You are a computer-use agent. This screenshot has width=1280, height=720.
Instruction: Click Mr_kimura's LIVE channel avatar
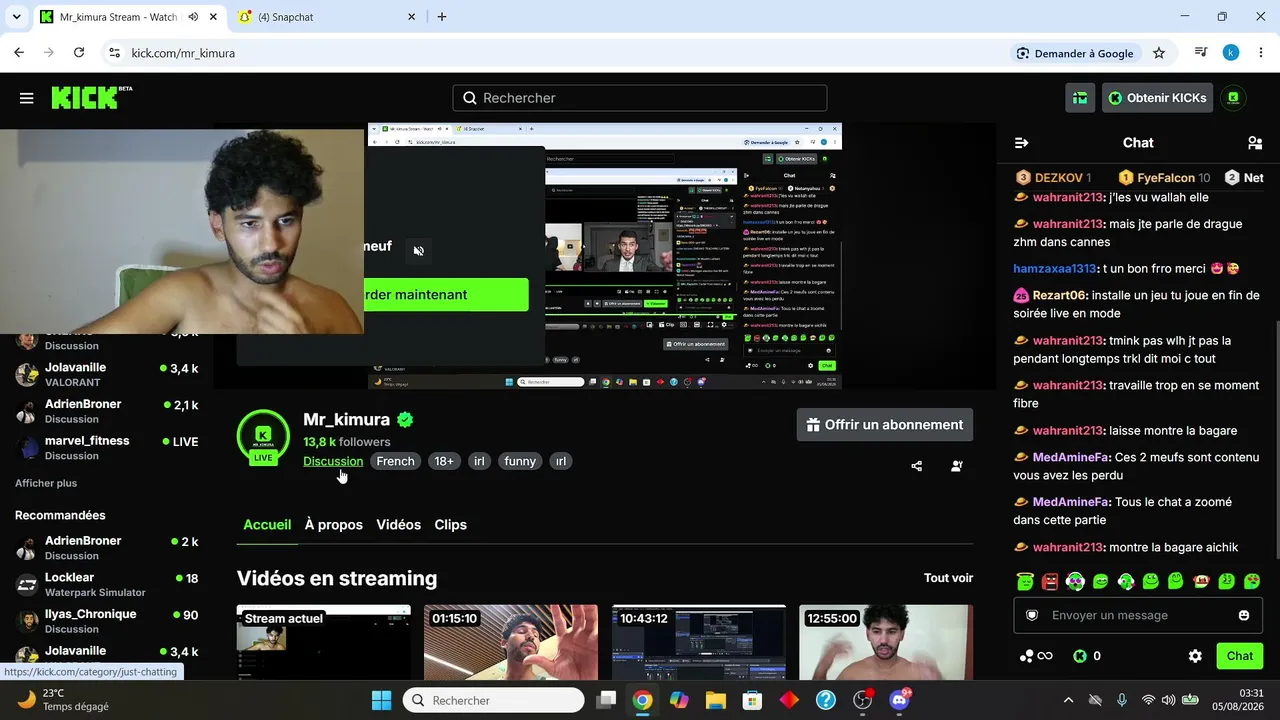[x=263, y=436]
